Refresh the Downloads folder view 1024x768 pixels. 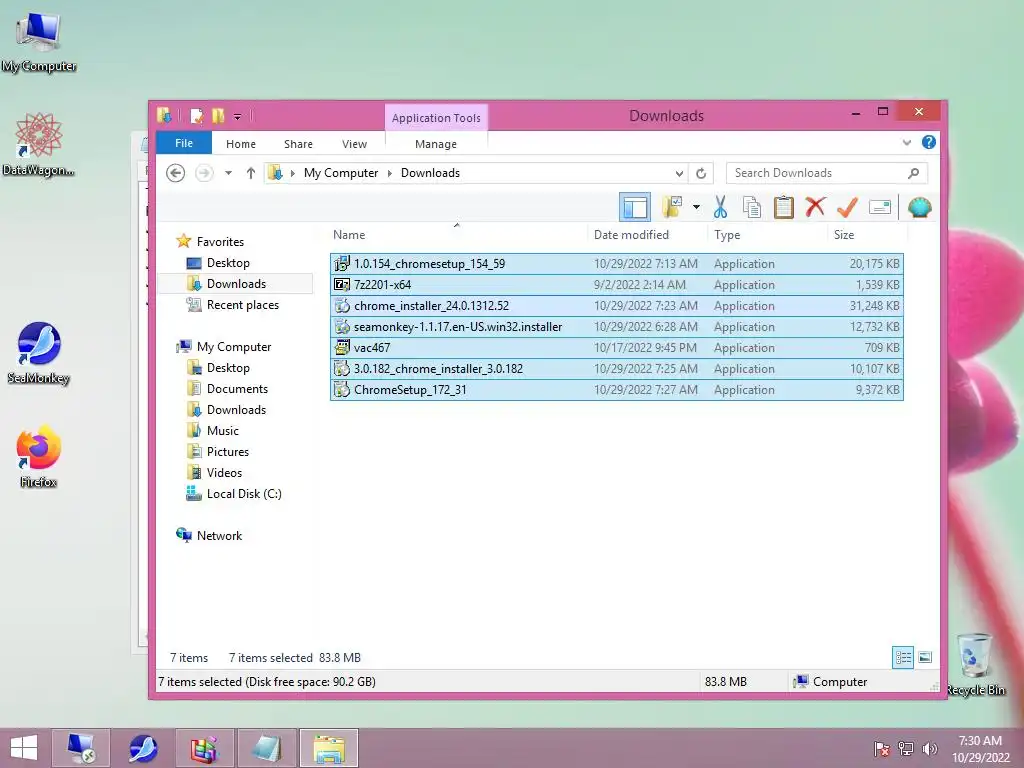(x=701, y=173)
